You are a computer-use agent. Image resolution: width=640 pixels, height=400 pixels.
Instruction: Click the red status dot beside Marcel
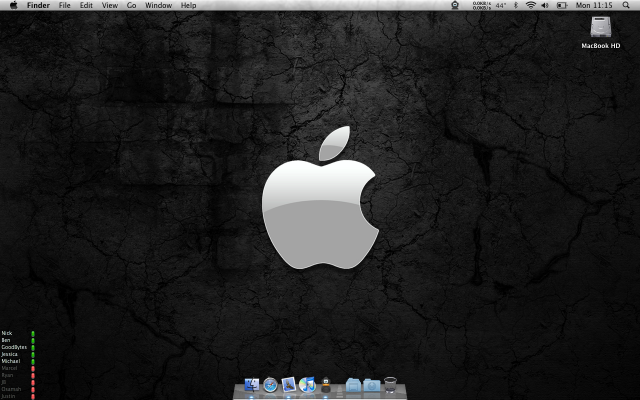click(33, 369)
